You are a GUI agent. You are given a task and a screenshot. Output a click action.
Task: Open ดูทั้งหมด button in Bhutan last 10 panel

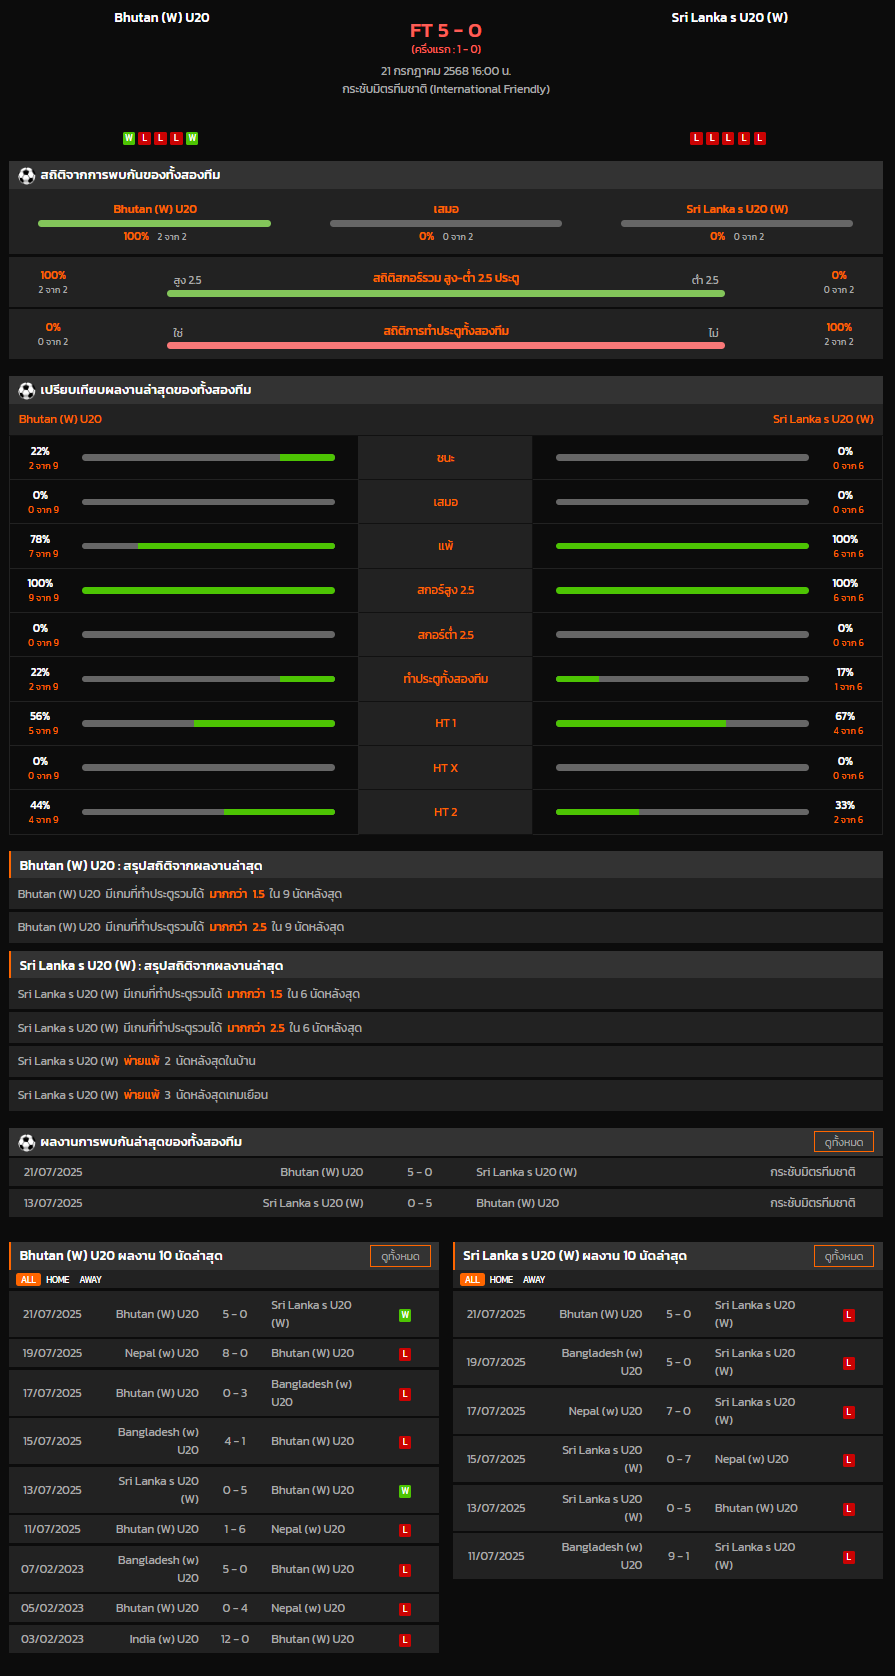400,1256
